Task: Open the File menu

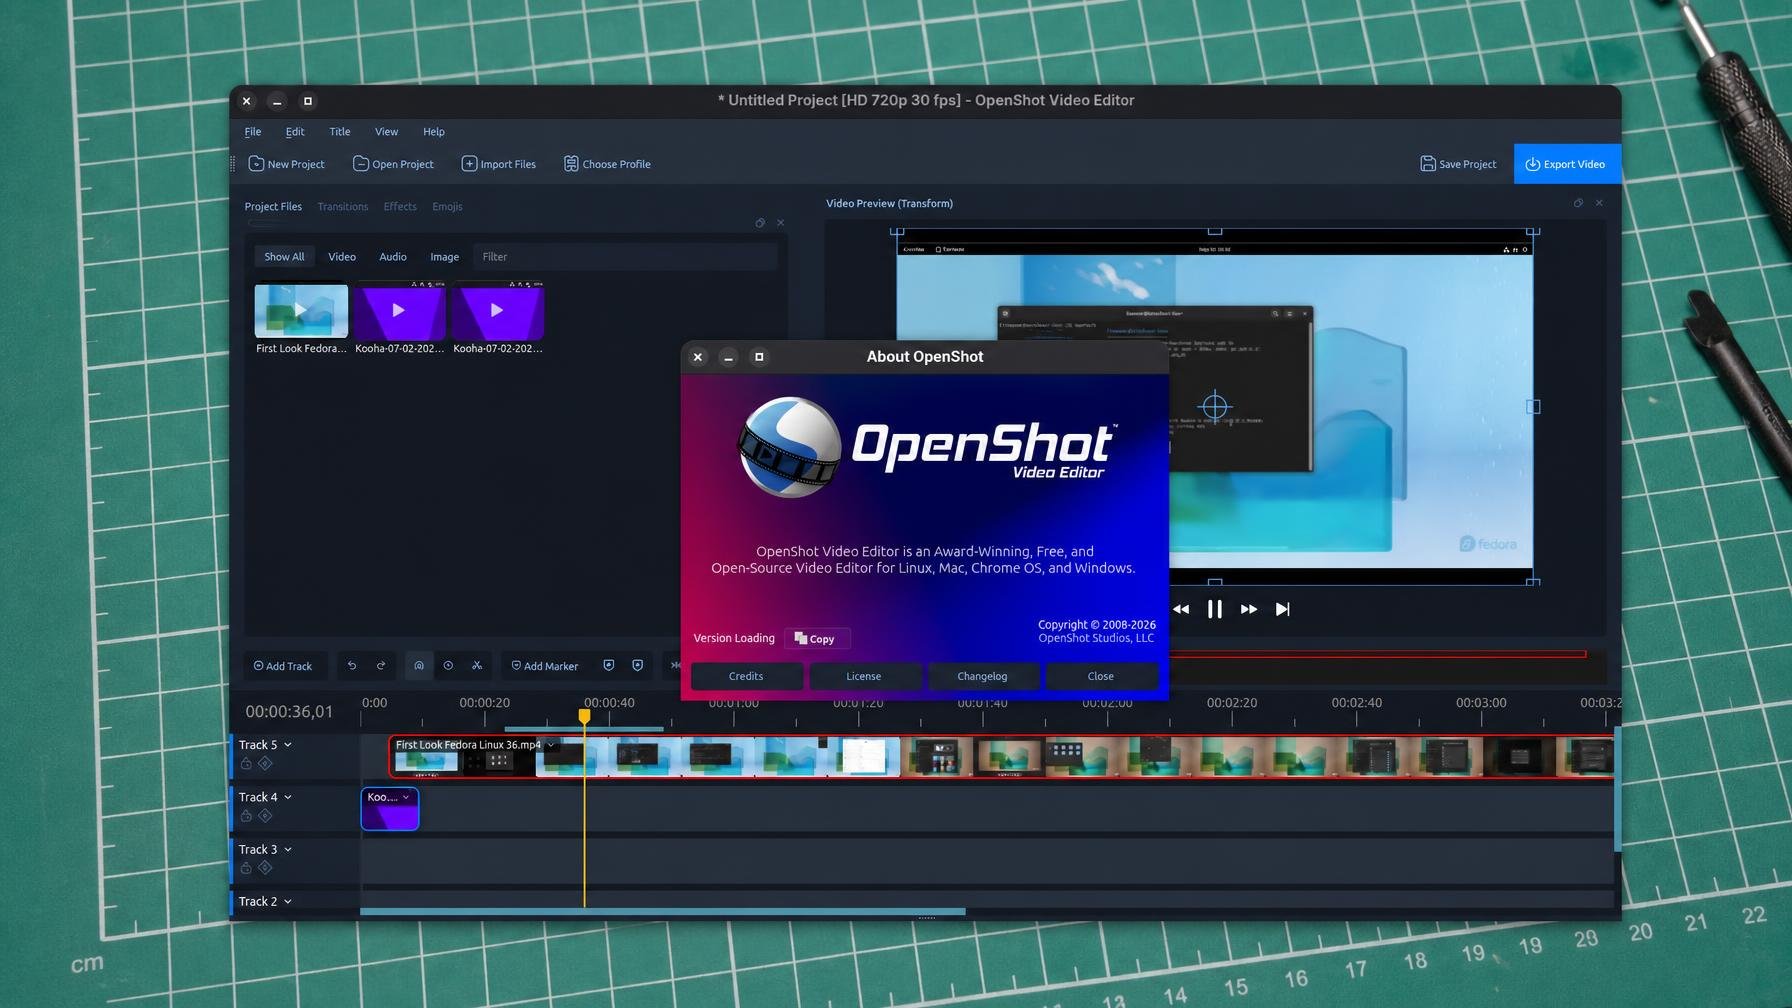Action: (x=253, y=132)
